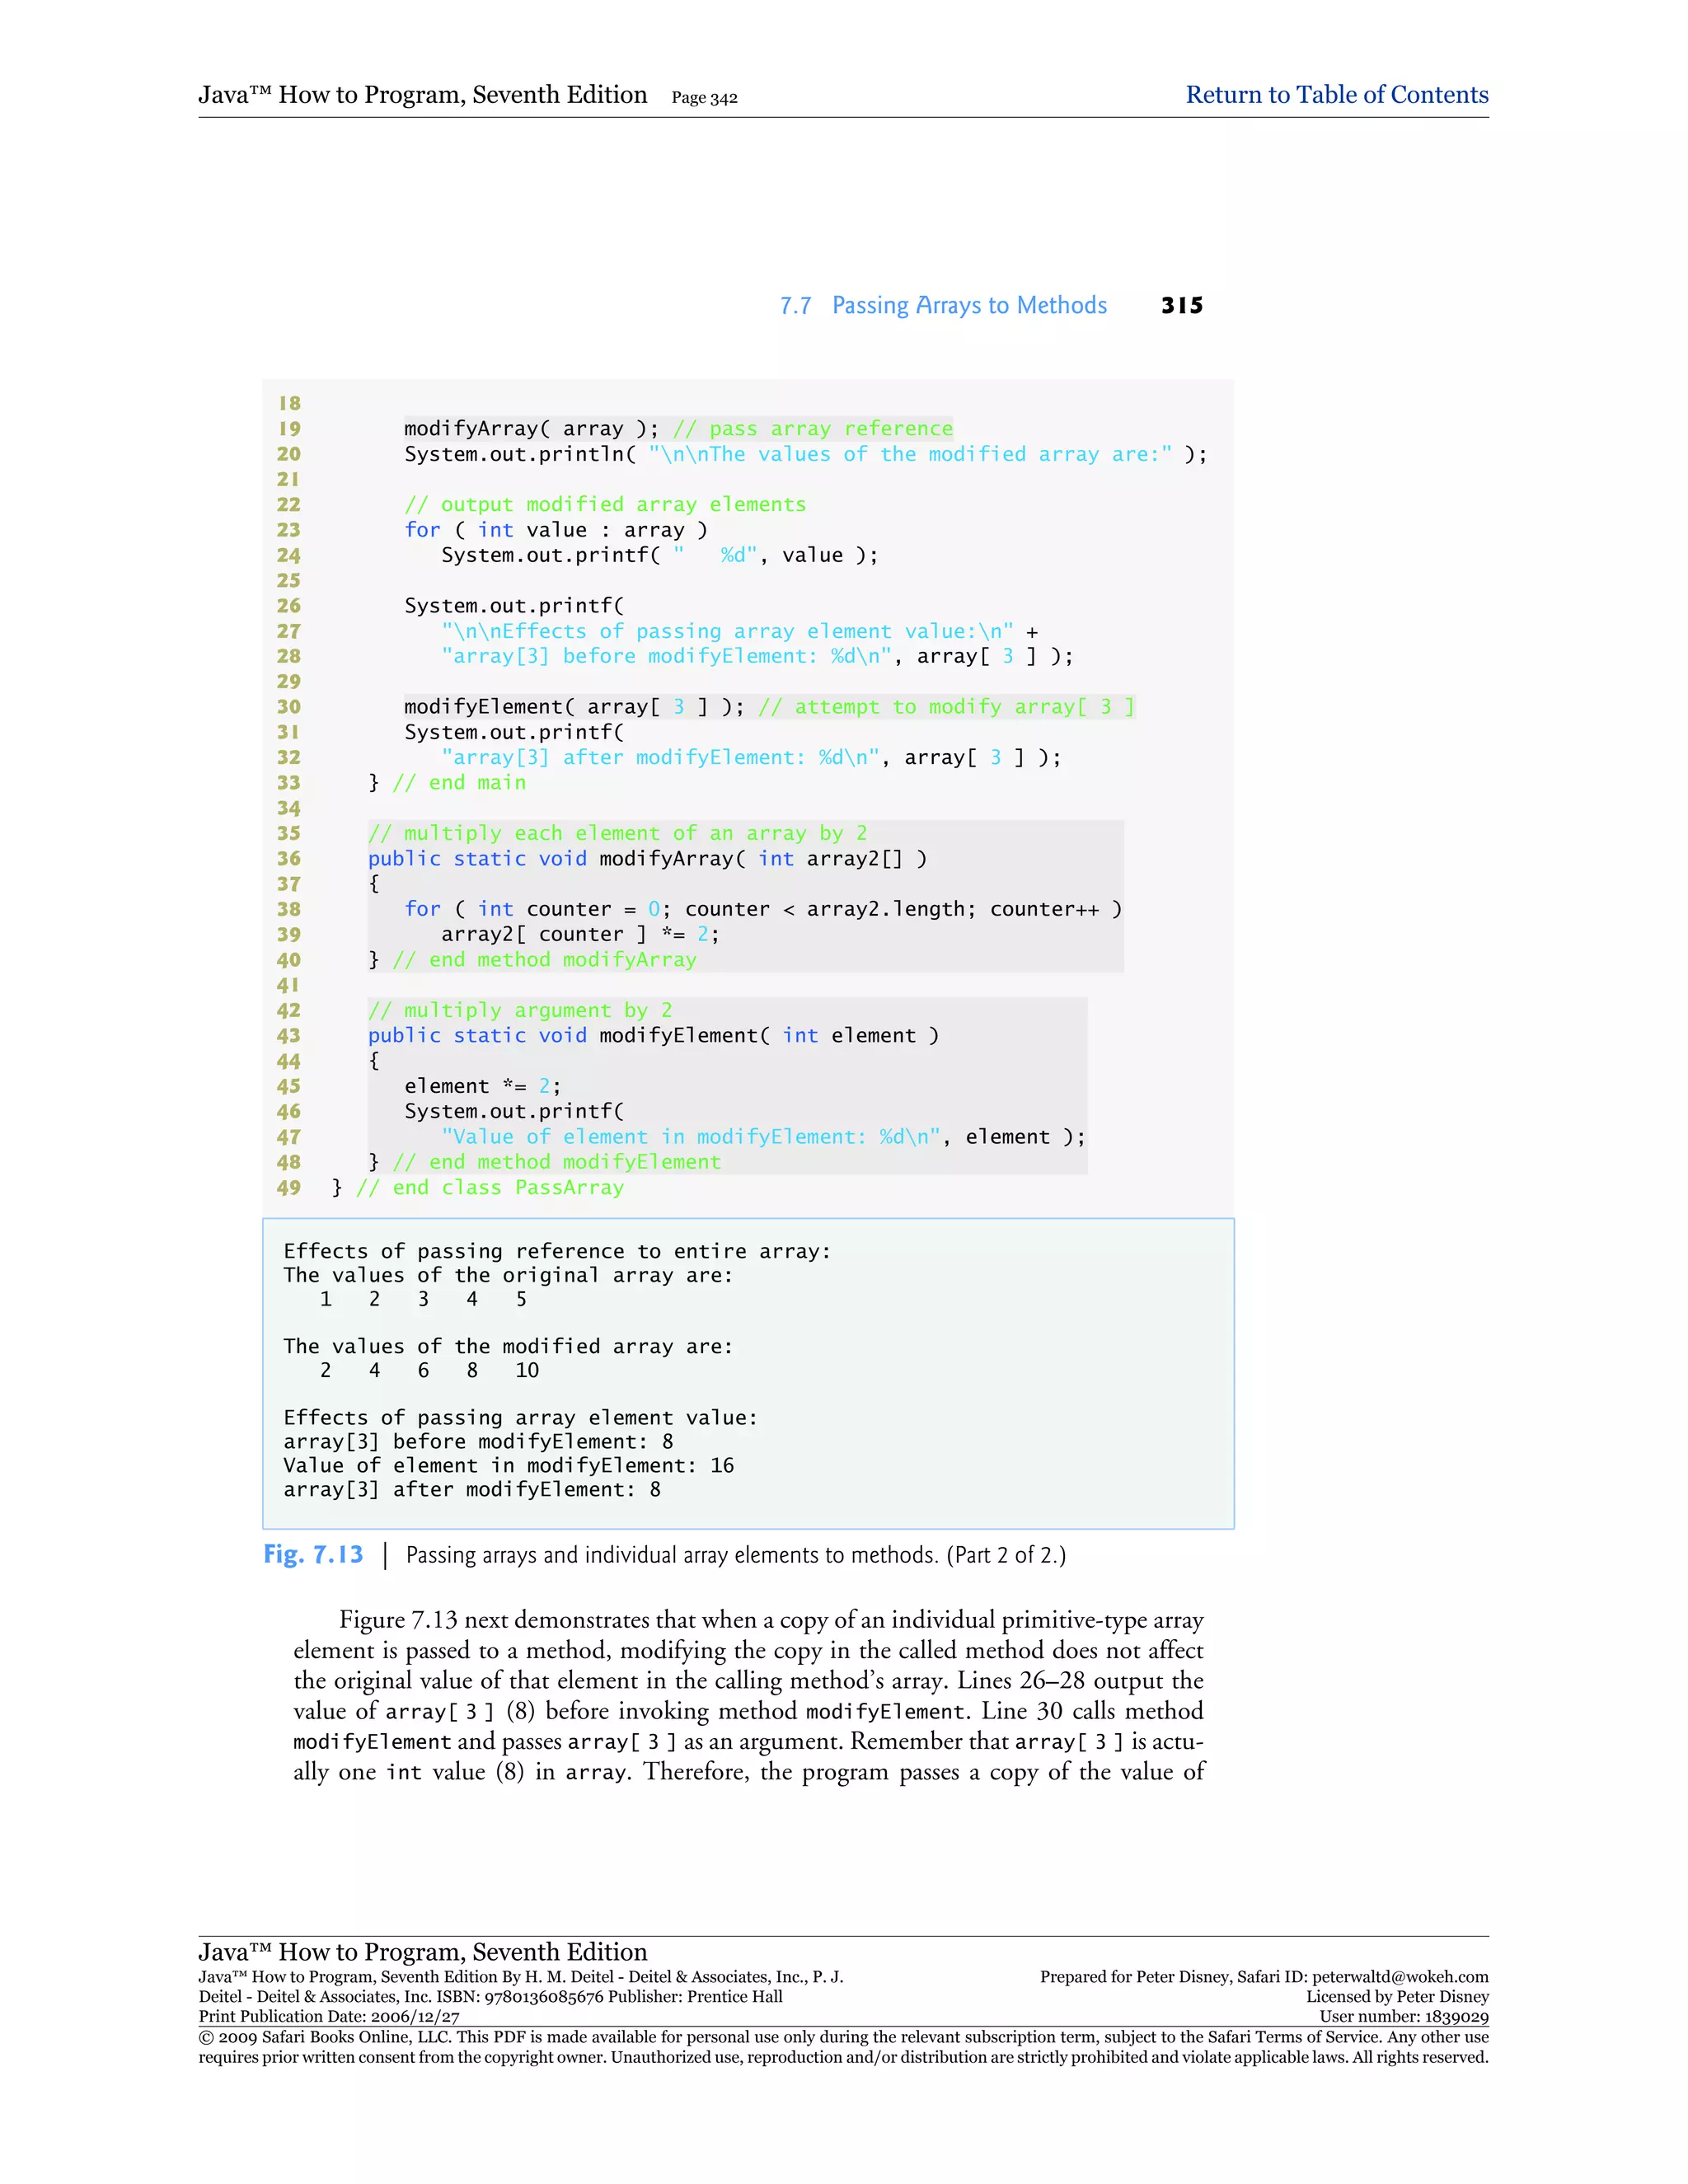
Task: Click the Java How to Program header title
Action: [422, 95]
